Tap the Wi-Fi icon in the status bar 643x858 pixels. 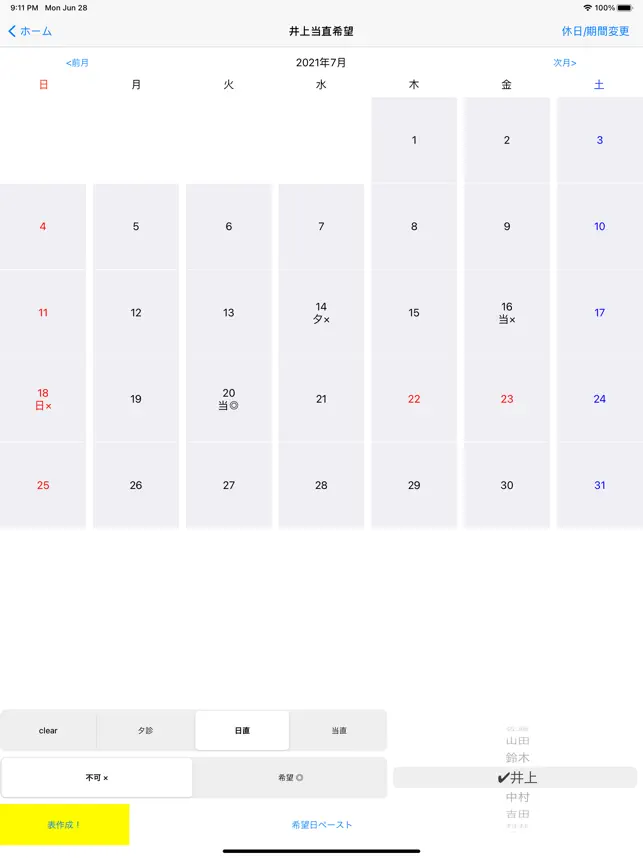coord(587,7)
